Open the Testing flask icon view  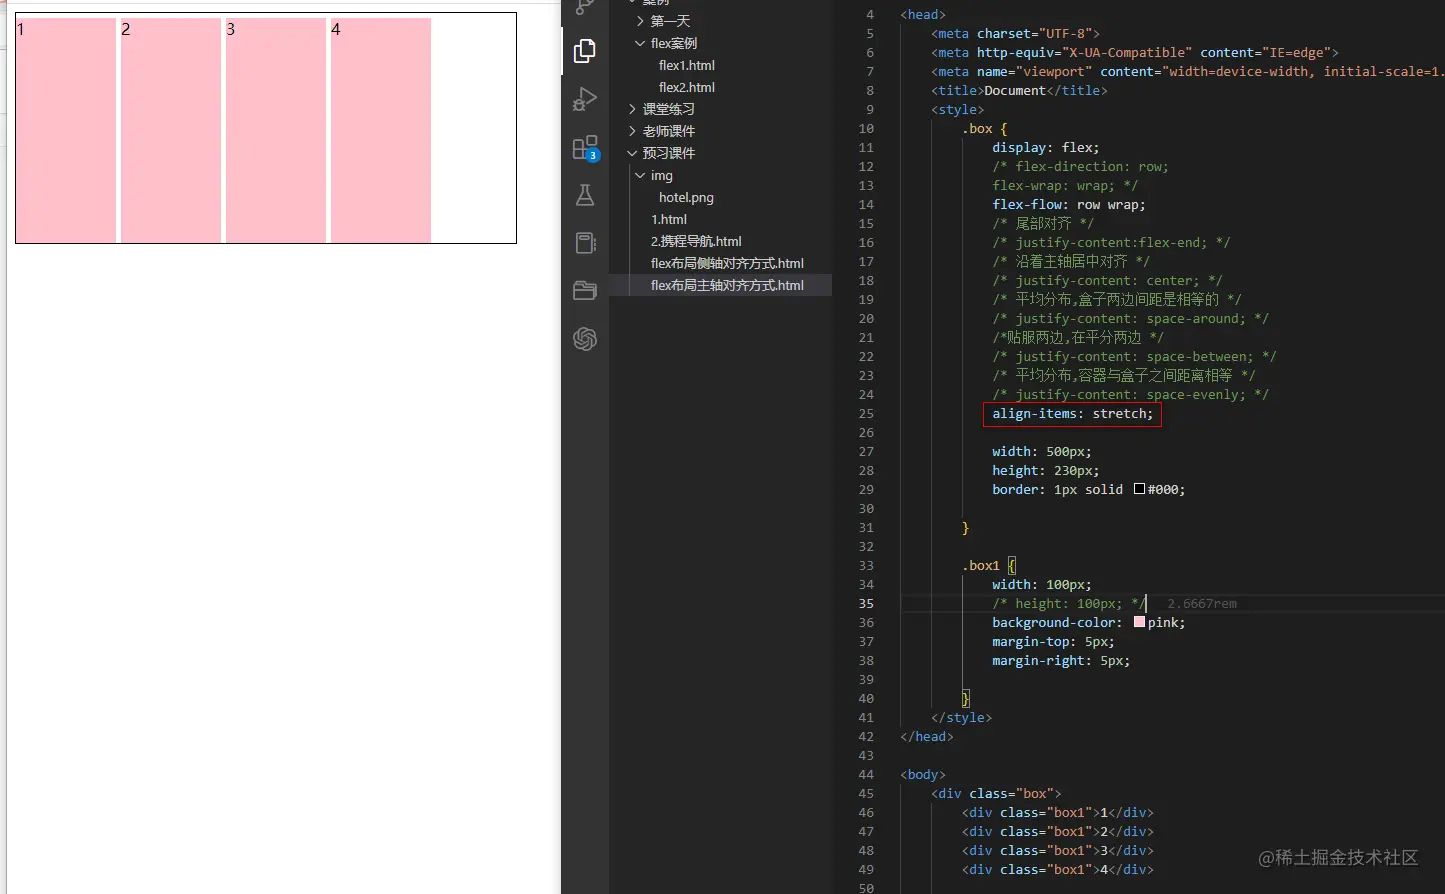coord(585,195)
